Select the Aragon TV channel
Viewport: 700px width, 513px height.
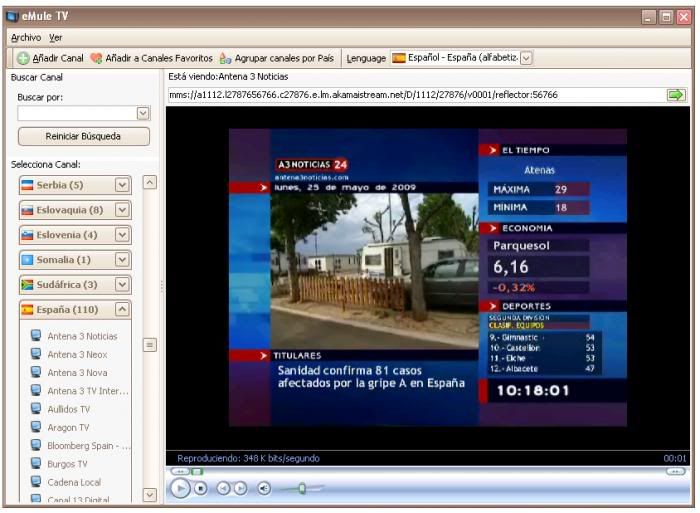68,427
